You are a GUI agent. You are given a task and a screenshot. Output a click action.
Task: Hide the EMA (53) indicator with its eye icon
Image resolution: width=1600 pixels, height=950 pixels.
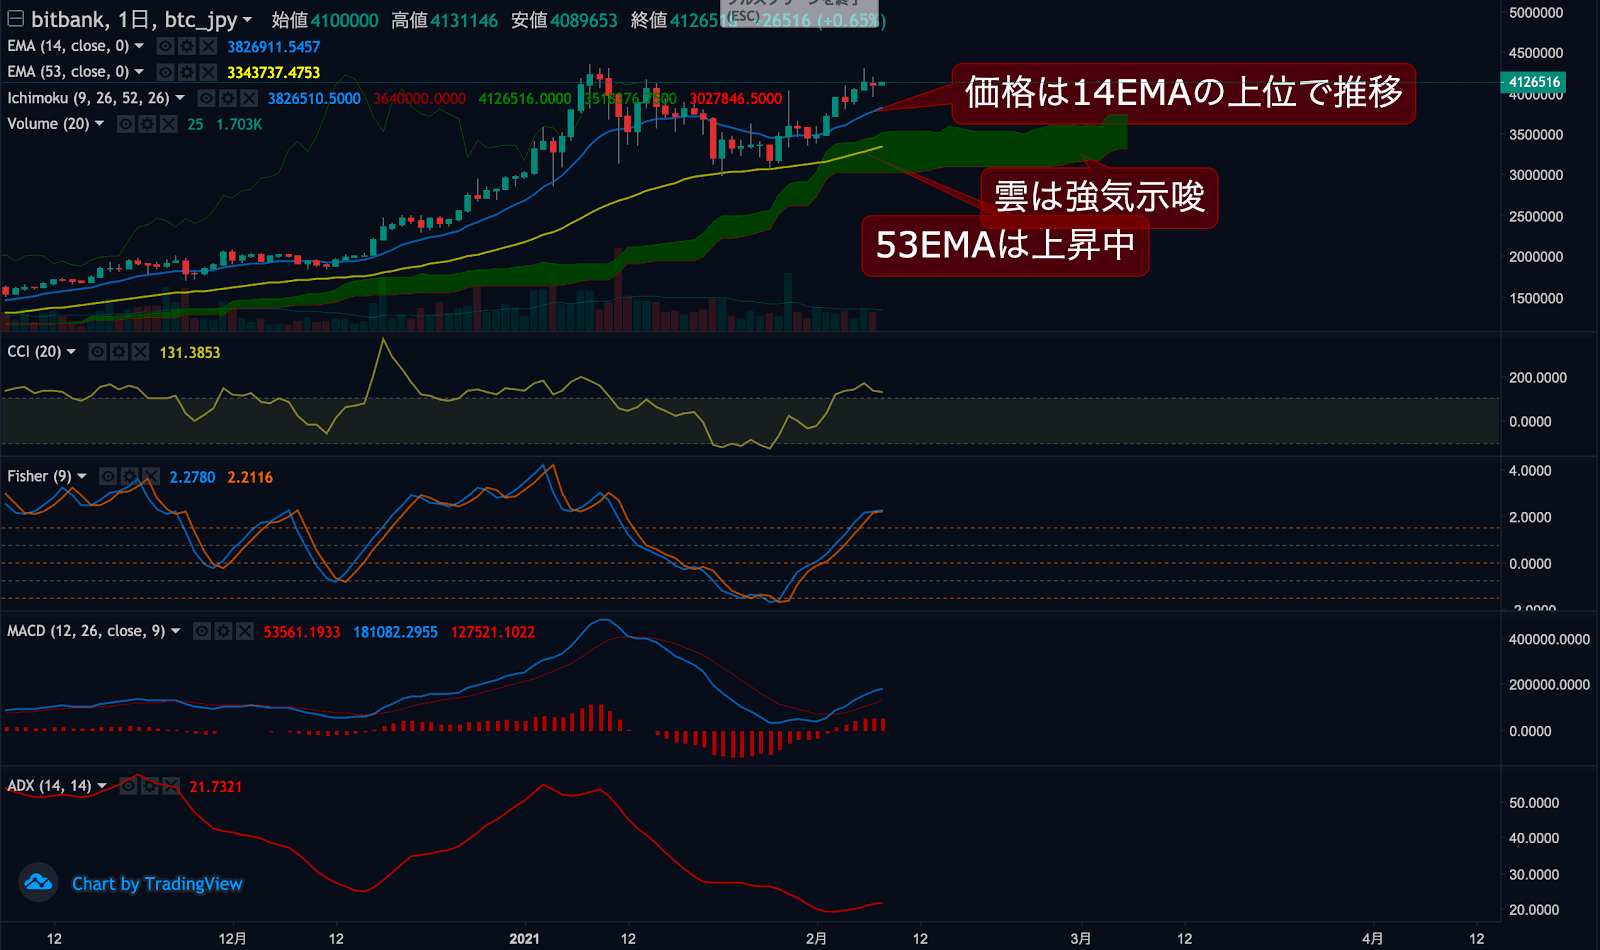(x=165, y=71)
